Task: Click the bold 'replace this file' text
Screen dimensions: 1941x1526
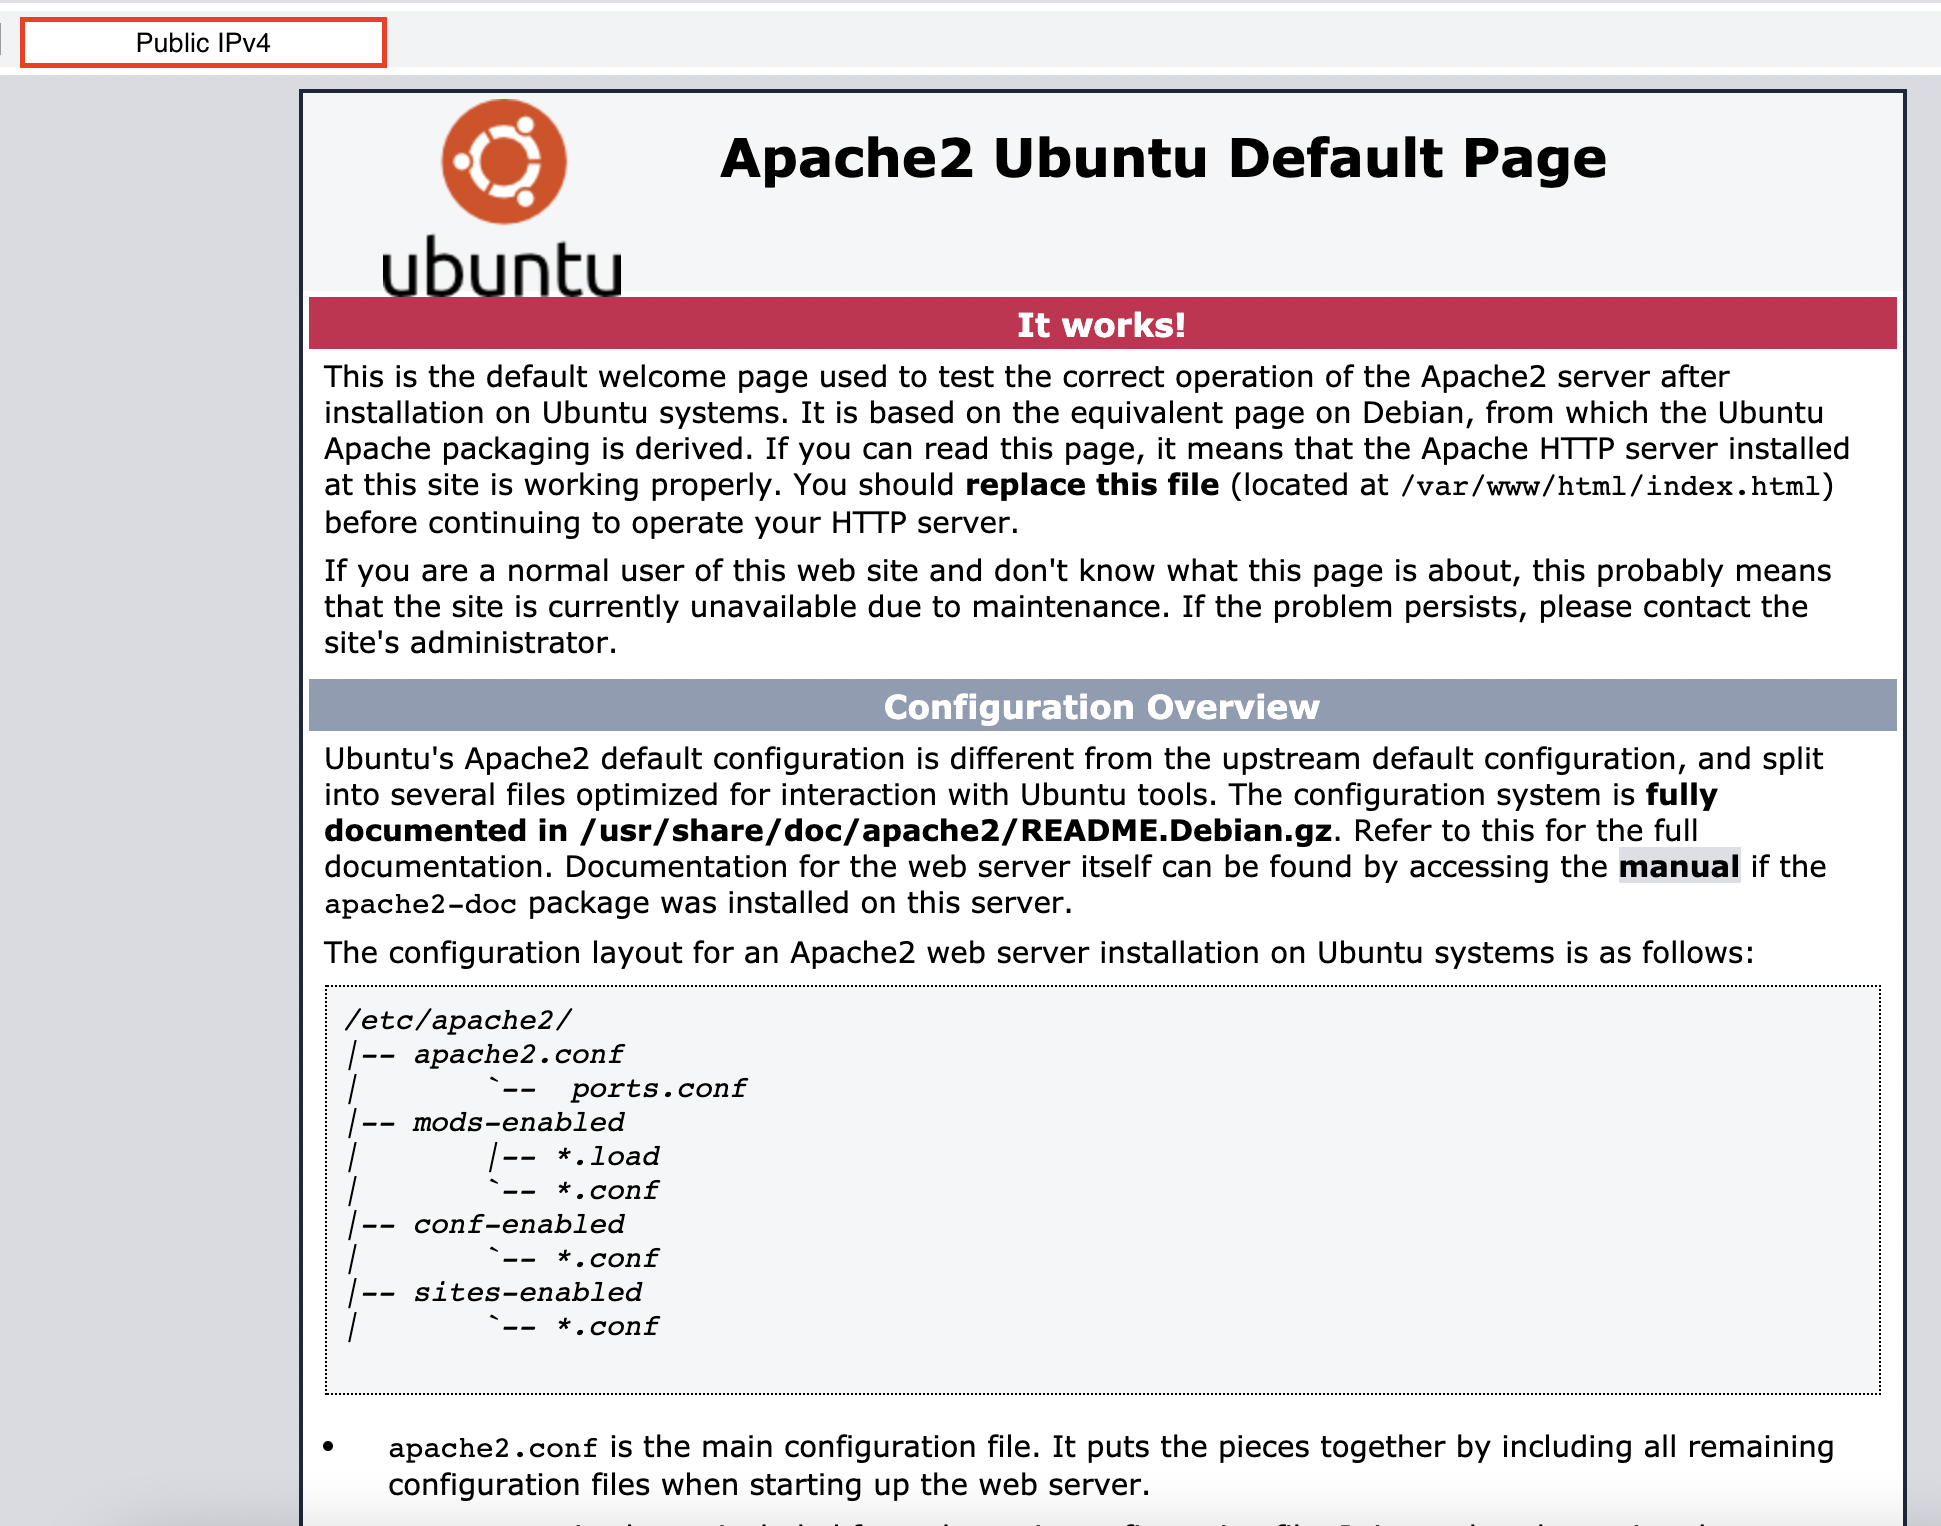Action: pos(1092,485)
